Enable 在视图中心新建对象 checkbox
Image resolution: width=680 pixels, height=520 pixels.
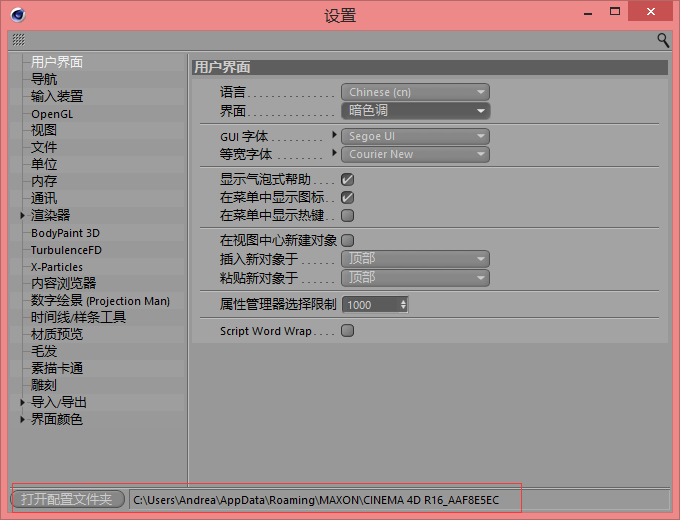click(347, 240)
